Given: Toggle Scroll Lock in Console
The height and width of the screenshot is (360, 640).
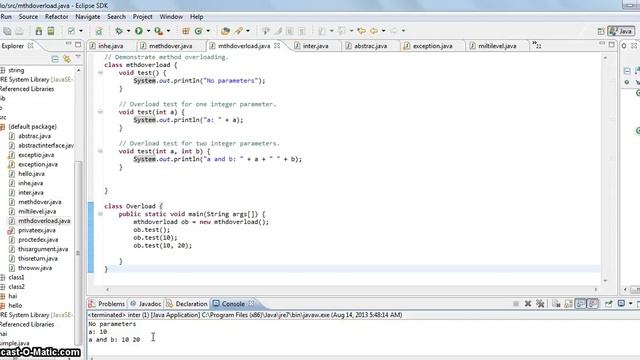Looking at the screenshot, I should (568, 304).
